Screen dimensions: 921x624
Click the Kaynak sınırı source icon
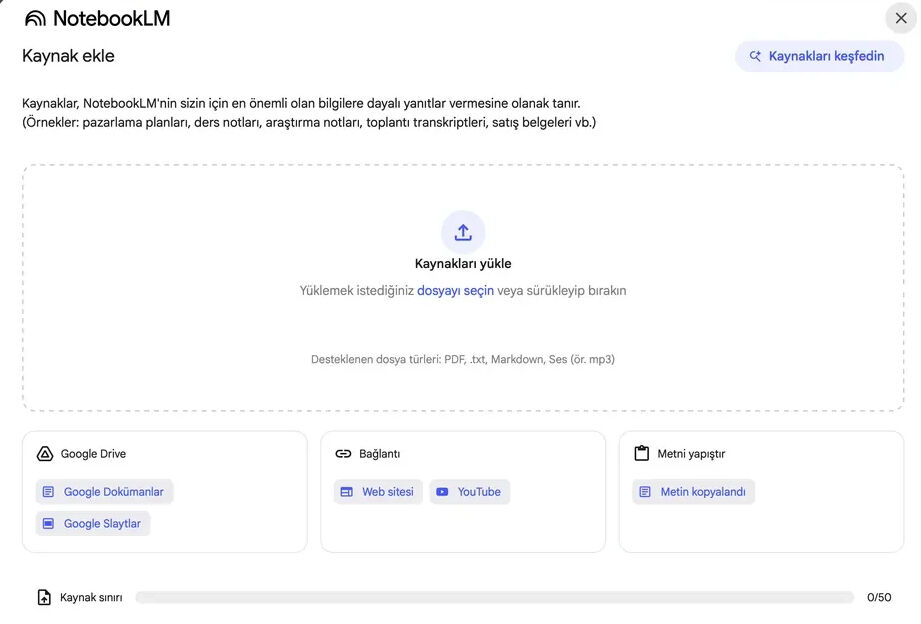pyautogui.click(x=43, y=596)
